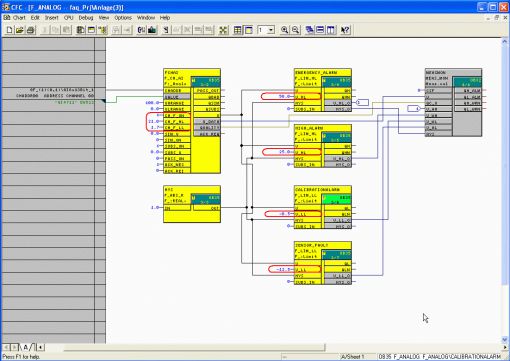Click the New chart toolbar icon
This screenshot has width=510, height=361.
[x=9, y=30]
